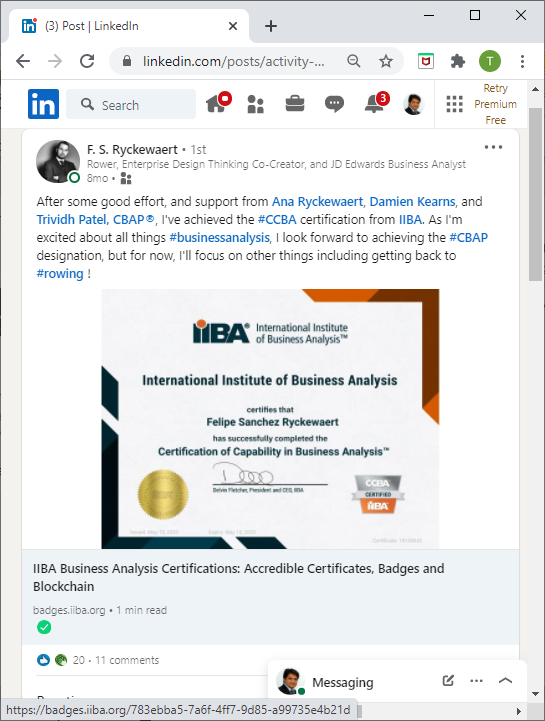Click Retry Premium Free link
The width and height of the screenshot is (545, 721).
point(495,104)
